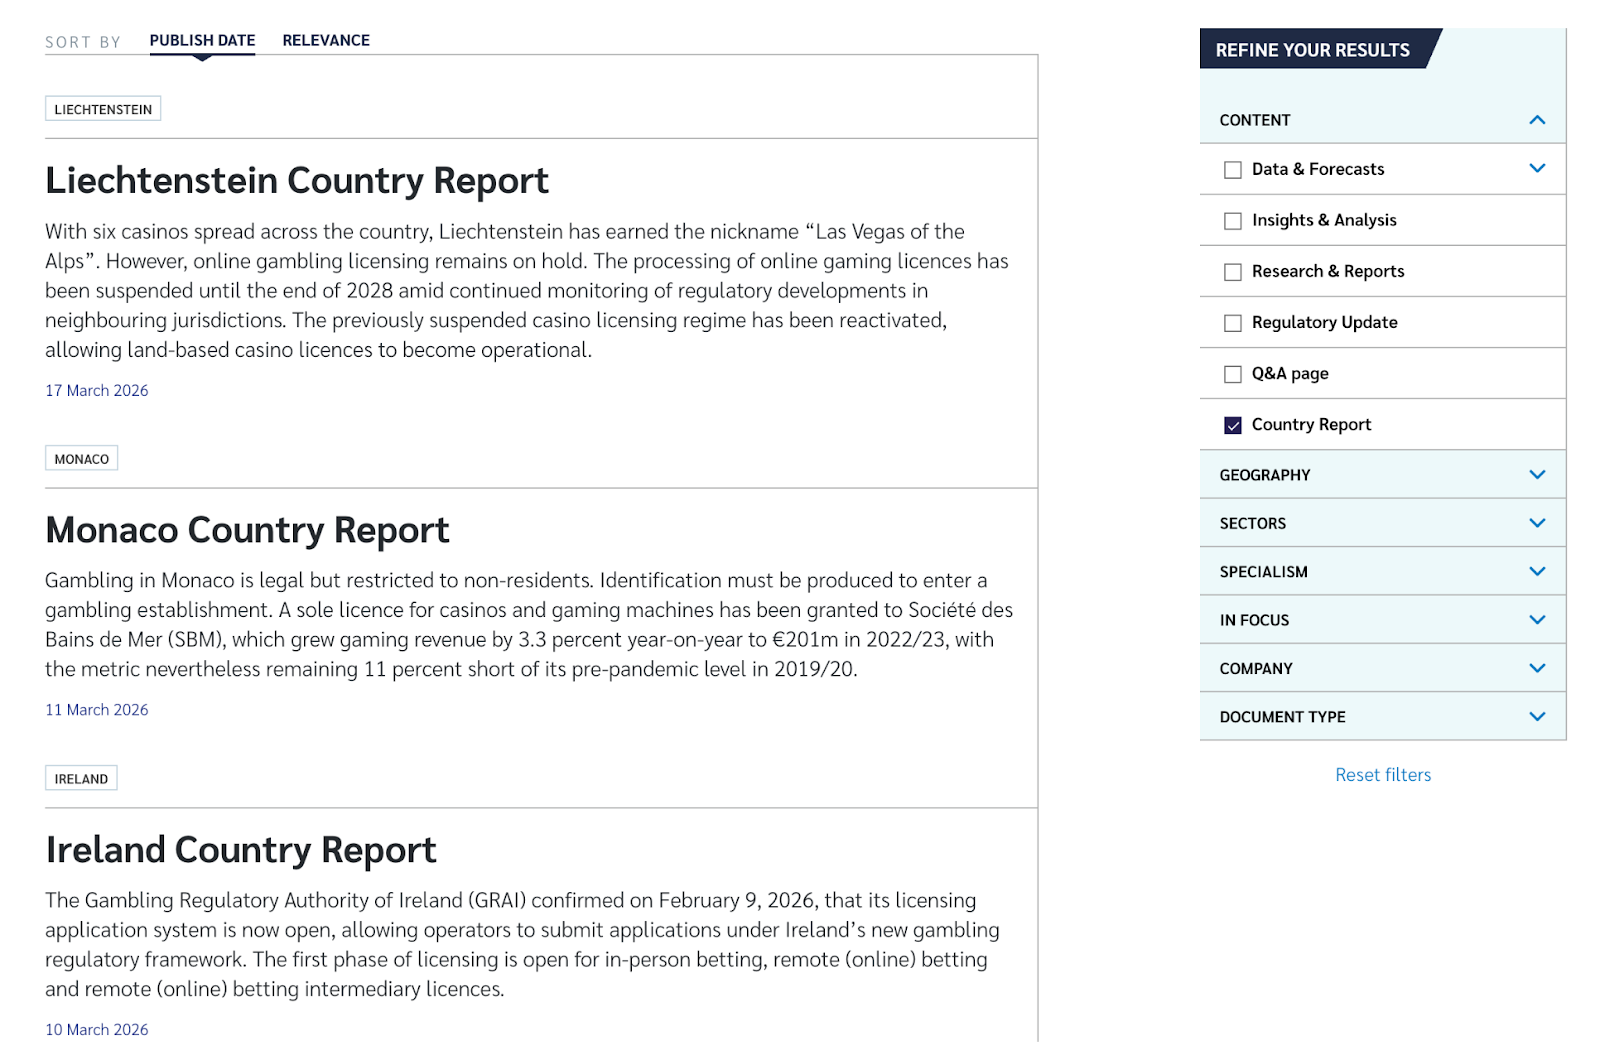Viewport: 1600px width, 1042px height.
Task: Click the Ireland report summary paragraph
Action: tap(522, 945)
